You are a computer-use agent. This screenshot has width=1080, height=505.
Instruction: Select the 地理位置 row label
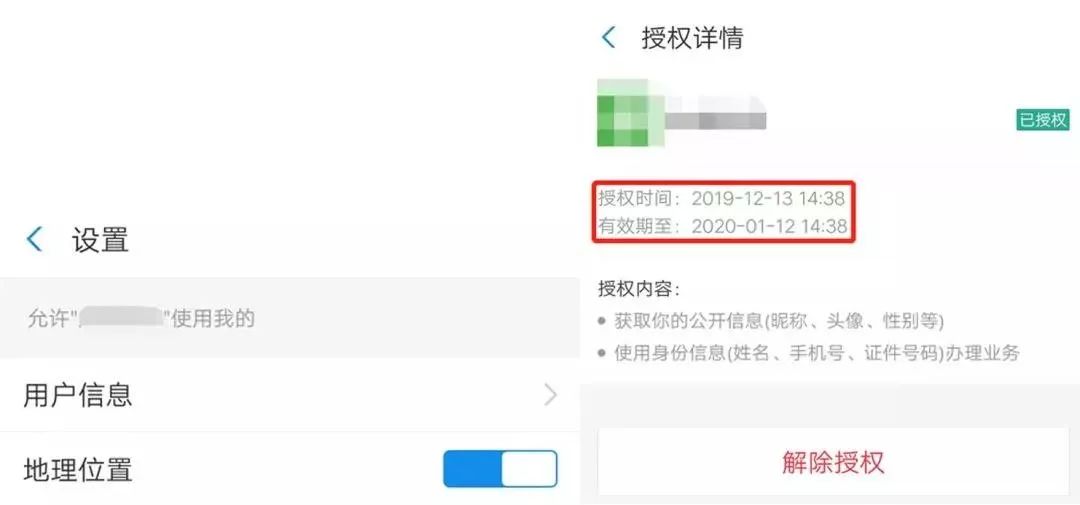(78, 471)
